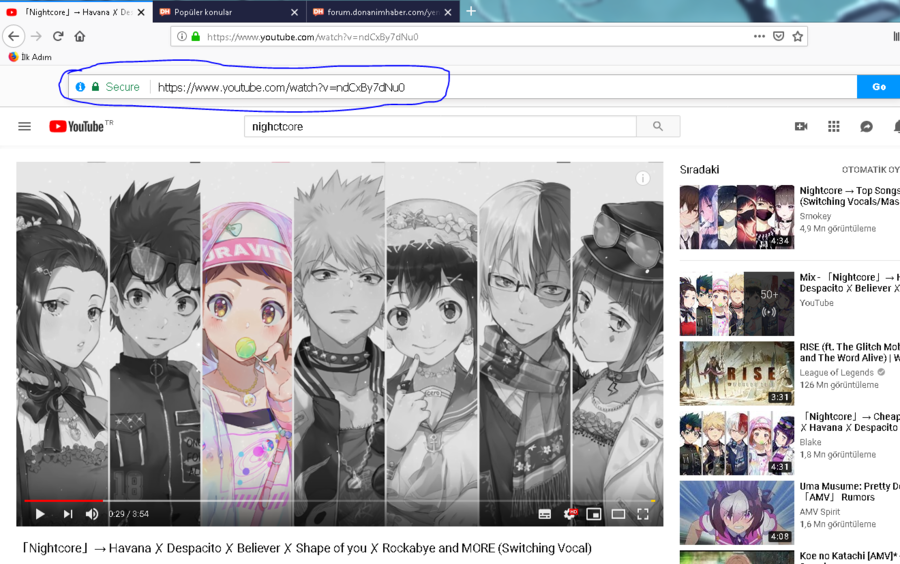The width and height of the screenshot is (900, 564).
Task: Open the browser home page icon
Action: 80,36
